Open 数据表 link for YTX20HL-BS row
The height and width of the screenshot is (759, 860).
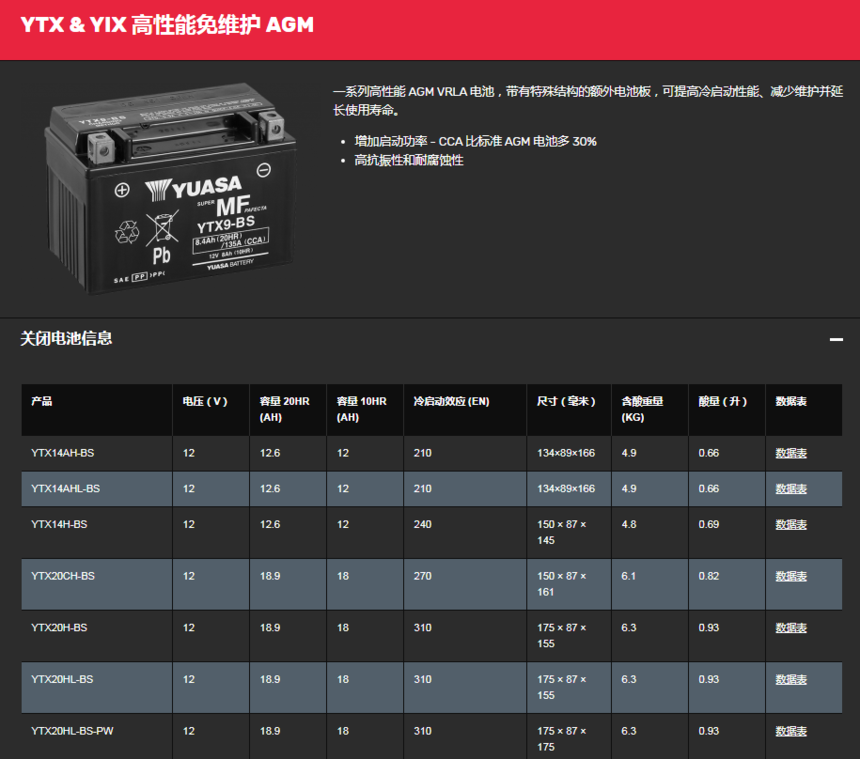click(791, 679)
